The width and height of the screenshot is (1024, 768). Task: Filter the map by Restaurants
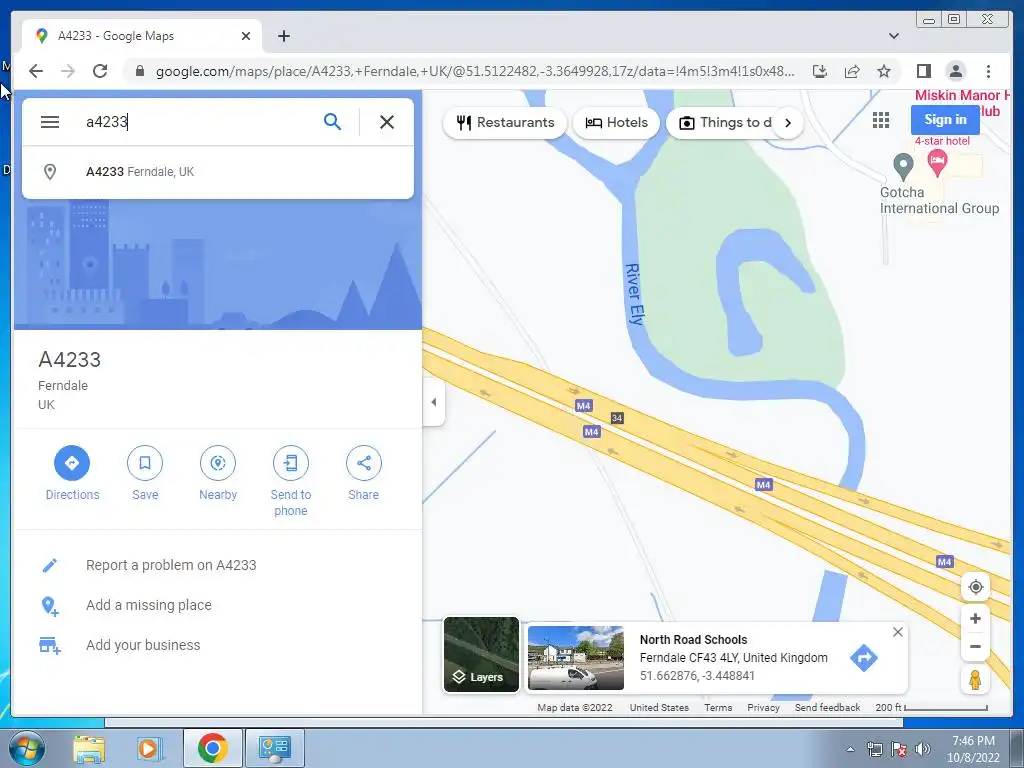pos(505,123)
